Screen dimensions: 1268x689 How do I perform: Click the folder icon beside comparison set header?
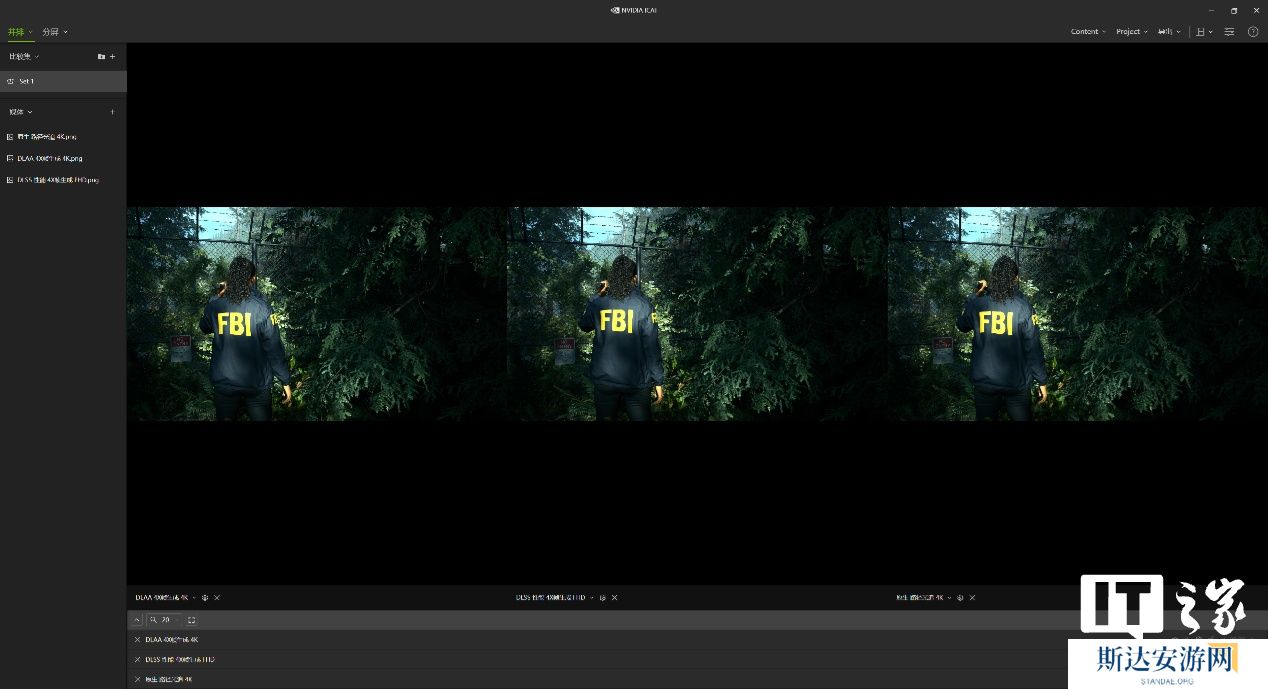pyautogui.click(x=101, y=57)
